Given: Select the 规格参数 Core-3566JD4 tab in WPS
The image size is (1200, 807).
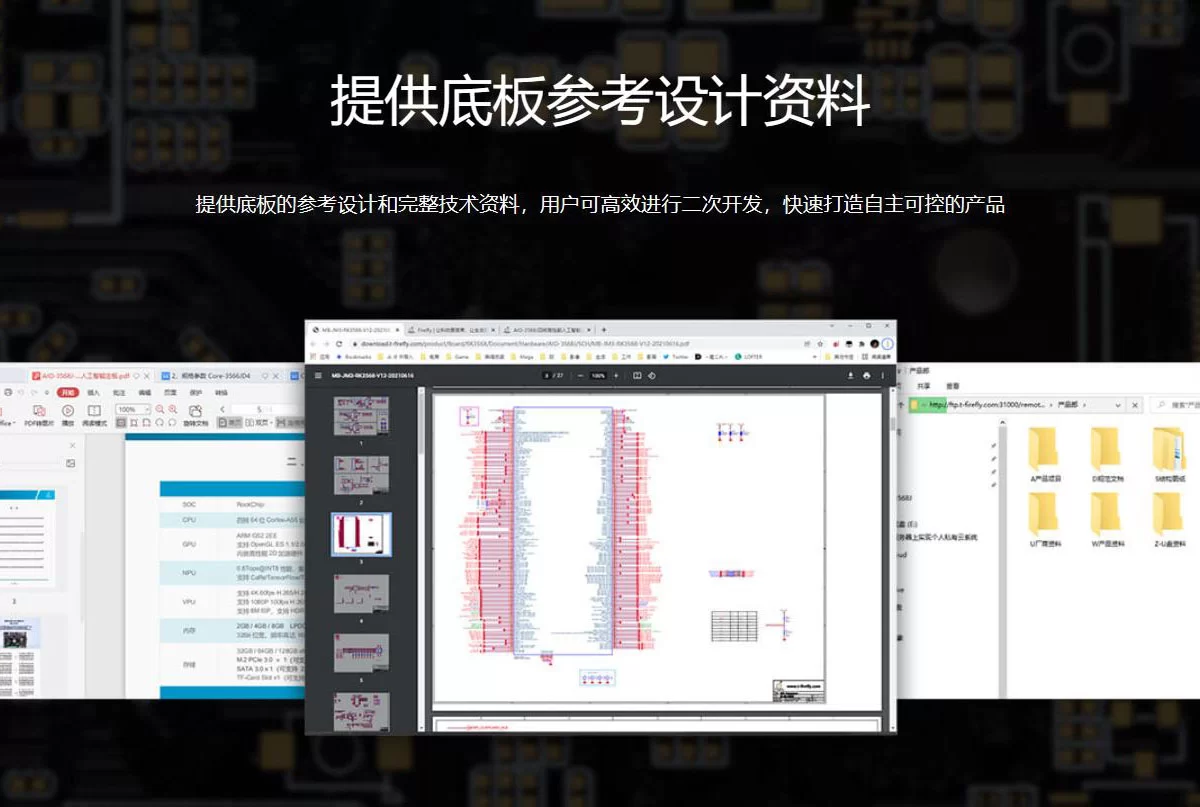Looking at the screenshot, I should click(x=220, y=376).
